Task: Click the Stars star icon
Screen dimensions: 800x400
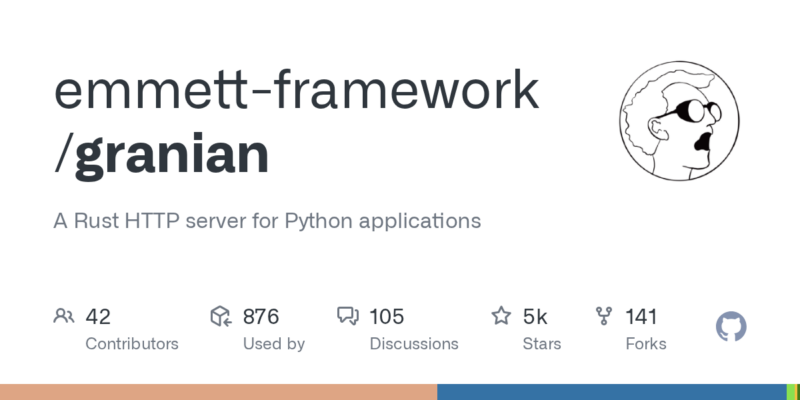Action: (501, 316)
